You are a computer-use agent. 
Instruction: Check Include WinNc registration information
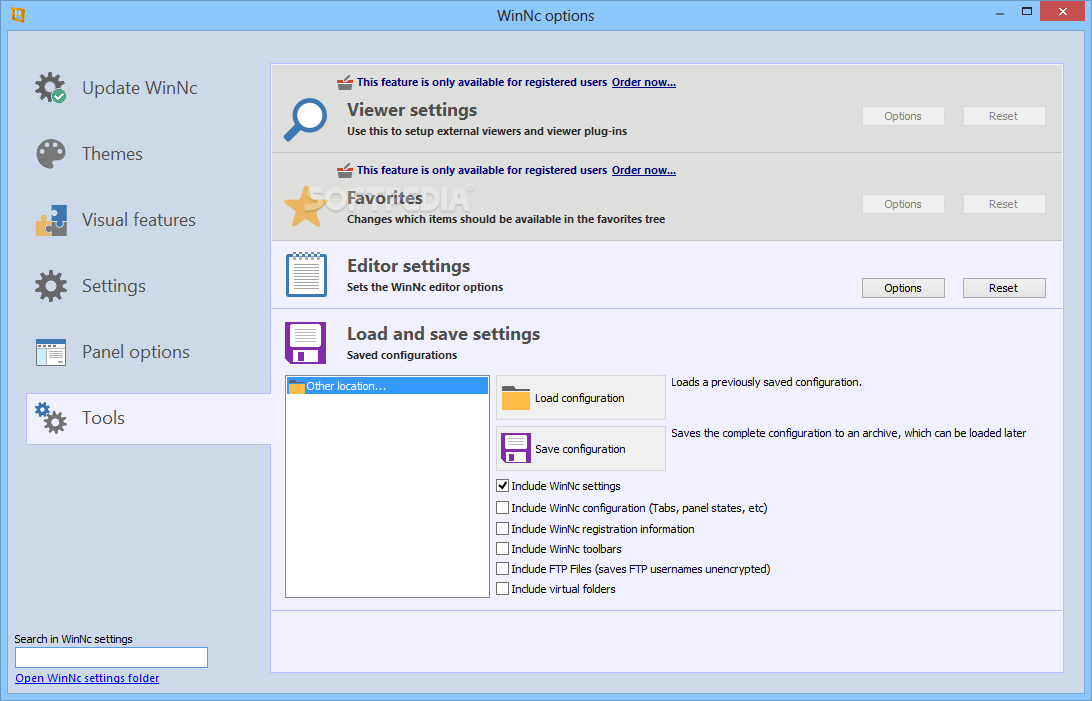[x=502, y=528]
